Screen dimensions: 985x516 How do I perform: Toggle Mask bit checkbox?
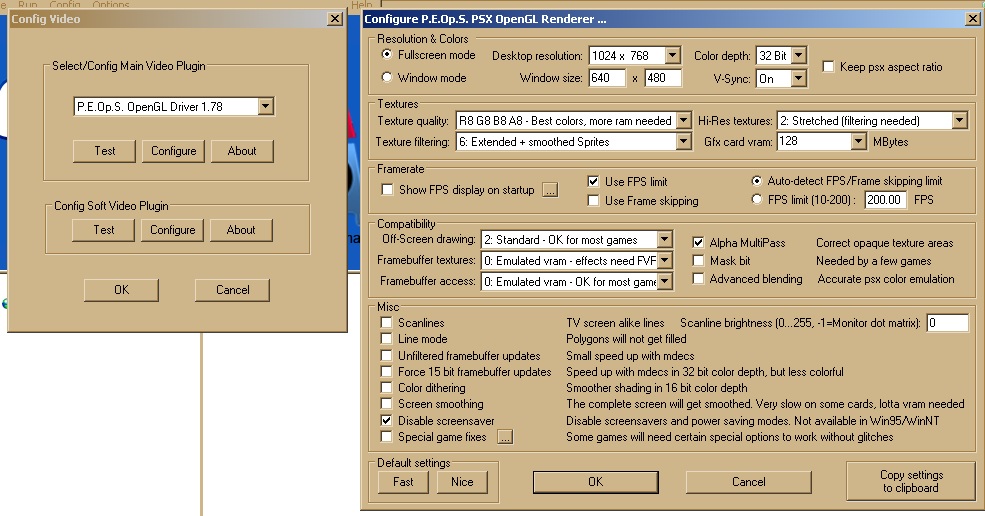point(698,260)
